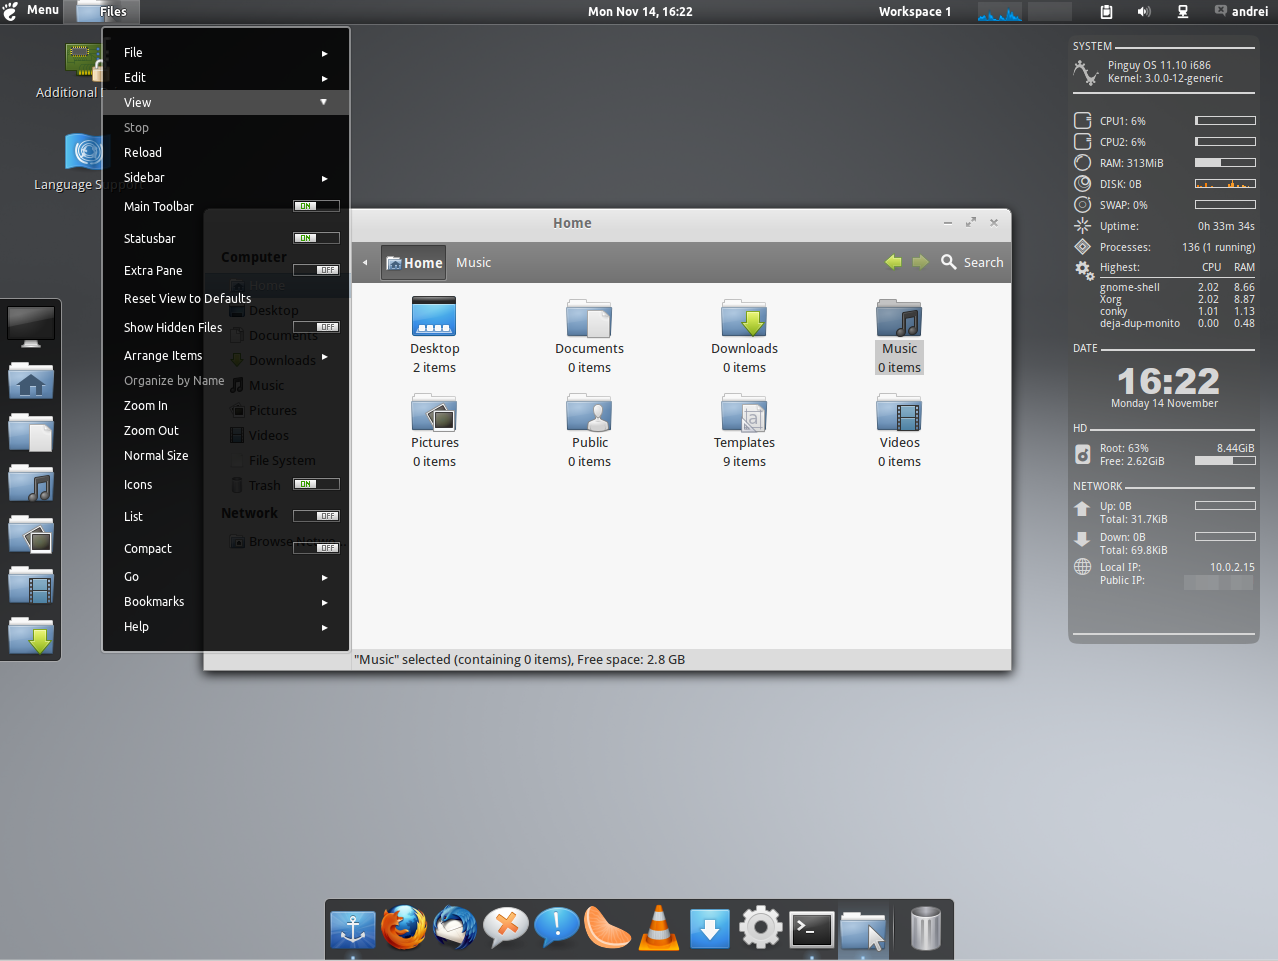Viewport: 1278px width, 961px height.
Task: Open VLC cone icon in dock
Action: [659, 928]
